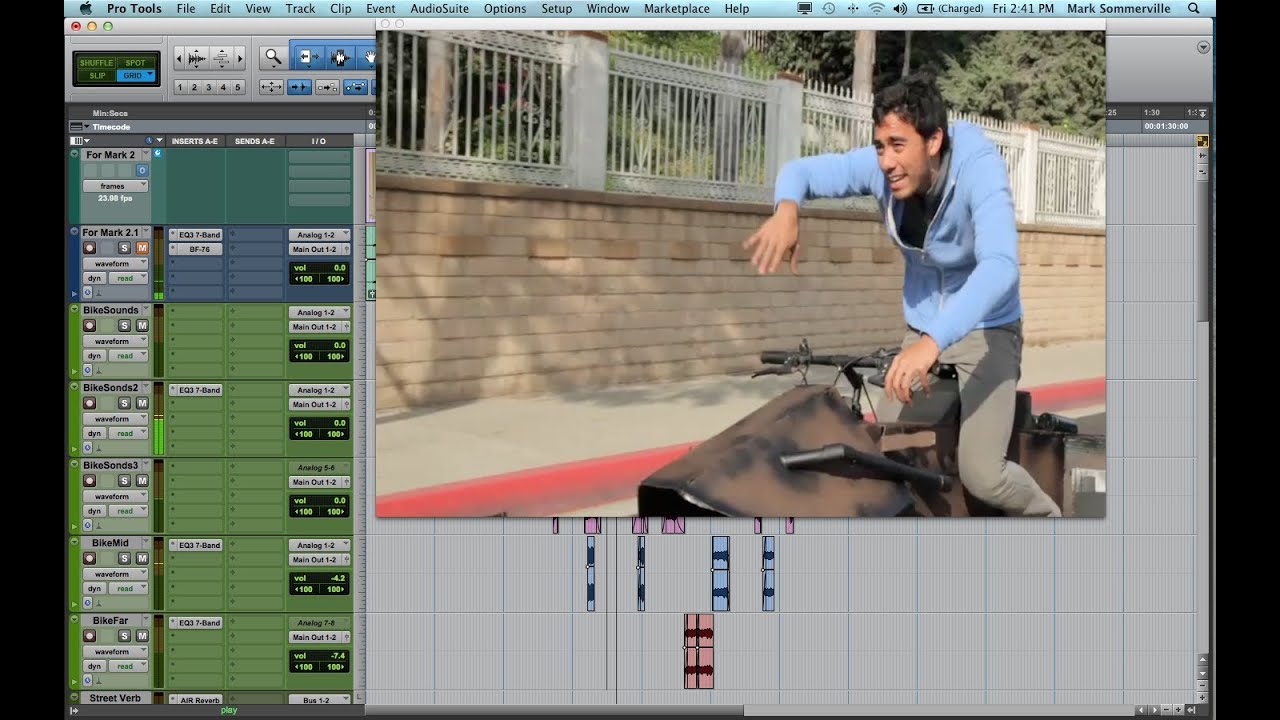Open the Spotlight search magnifier icon
The height and width of the screenshot is (720, 1280).
click(x=1194, y=8)
